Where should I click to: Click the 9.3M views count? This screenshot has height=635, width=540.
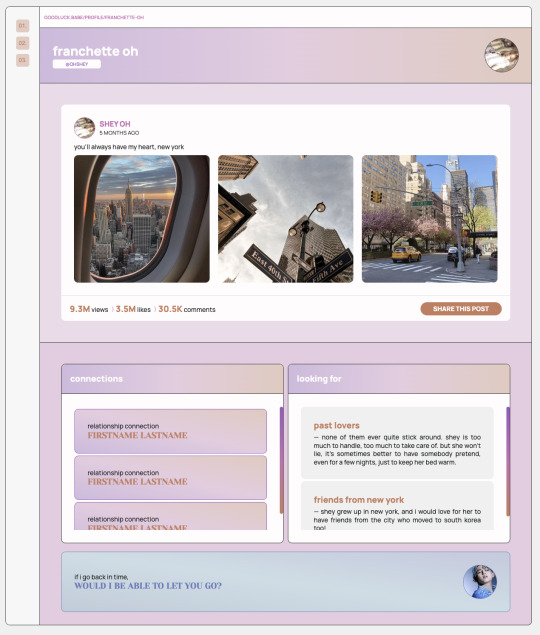(x=89, y=309)
